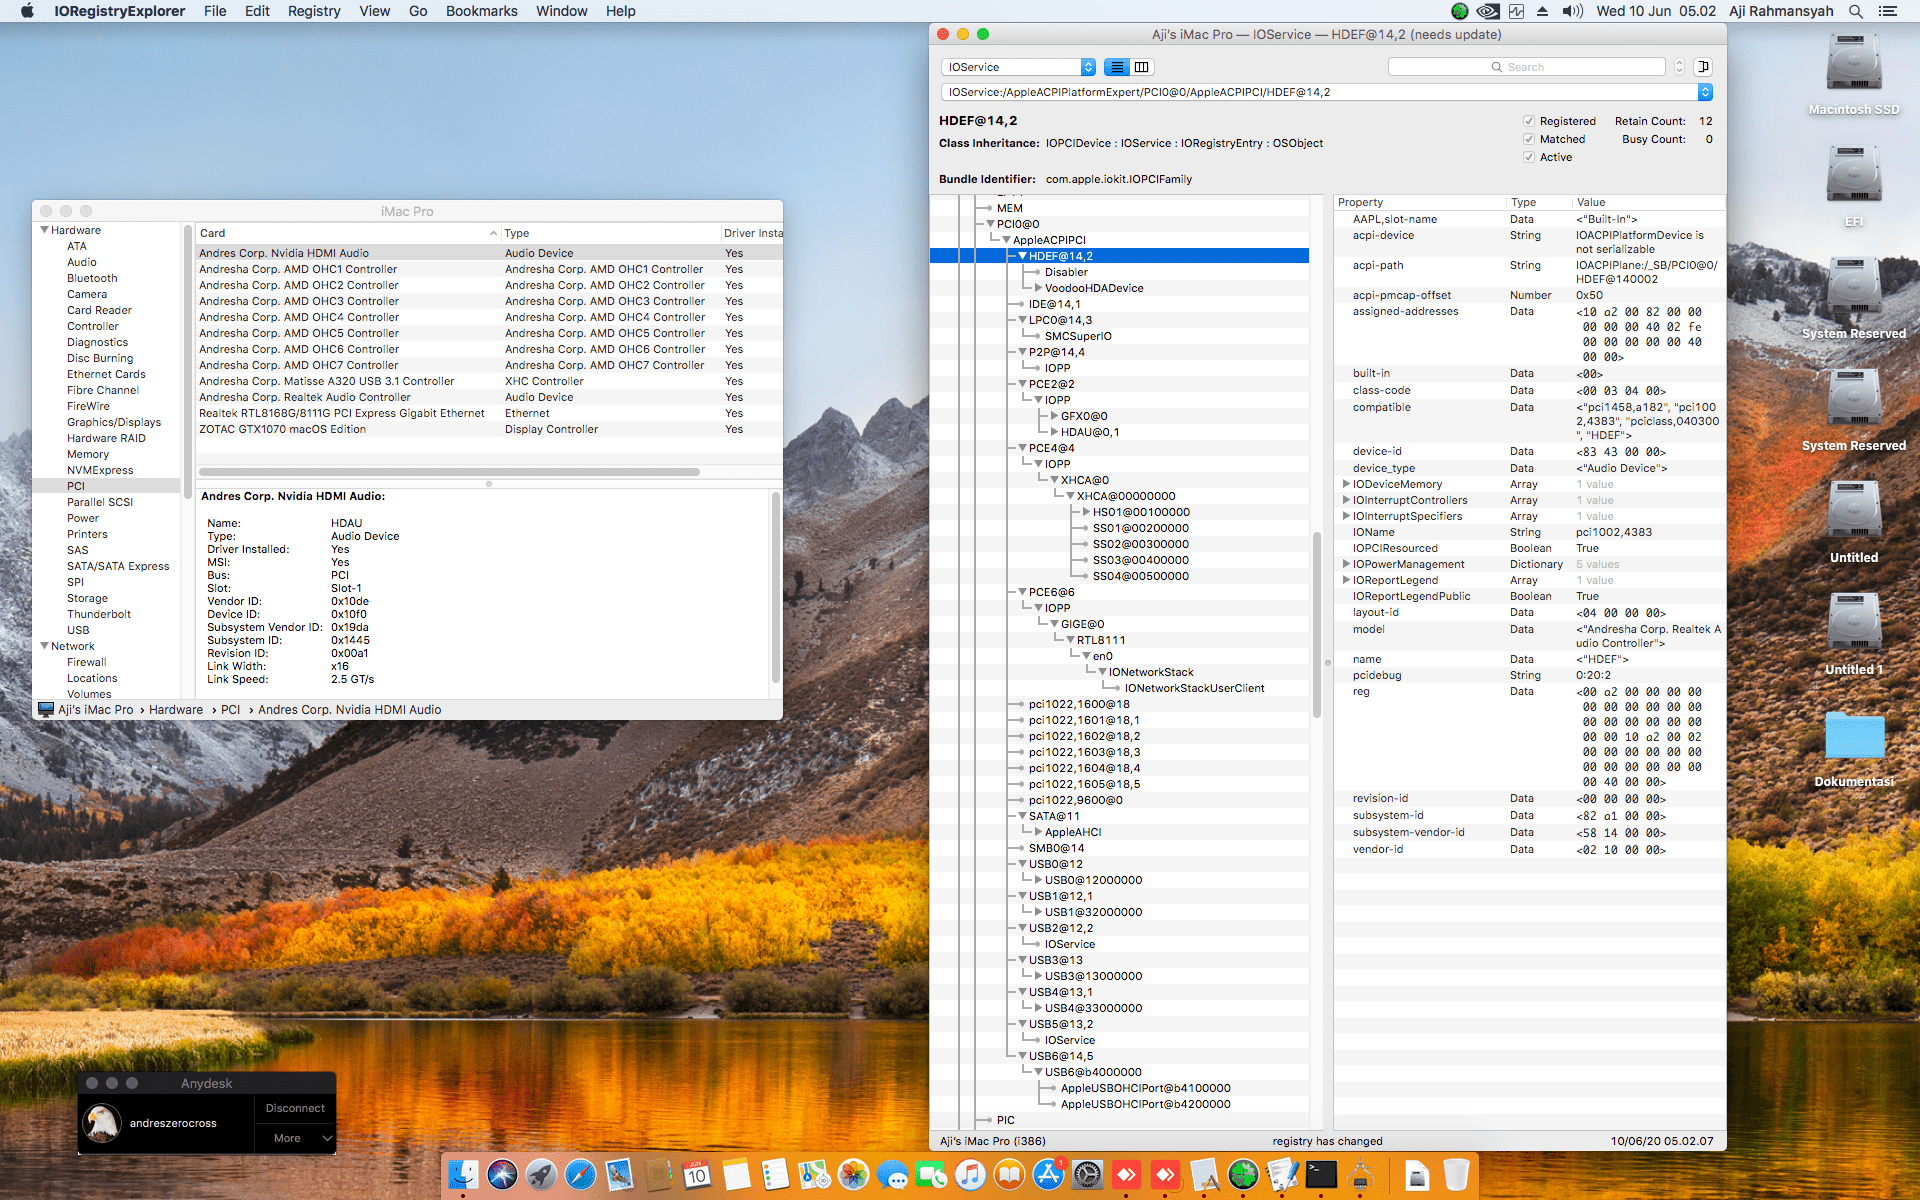Viewport: 1920px width, 1200px height.
Task: Sort PCI list by Type column
Action: coord(610,233)
